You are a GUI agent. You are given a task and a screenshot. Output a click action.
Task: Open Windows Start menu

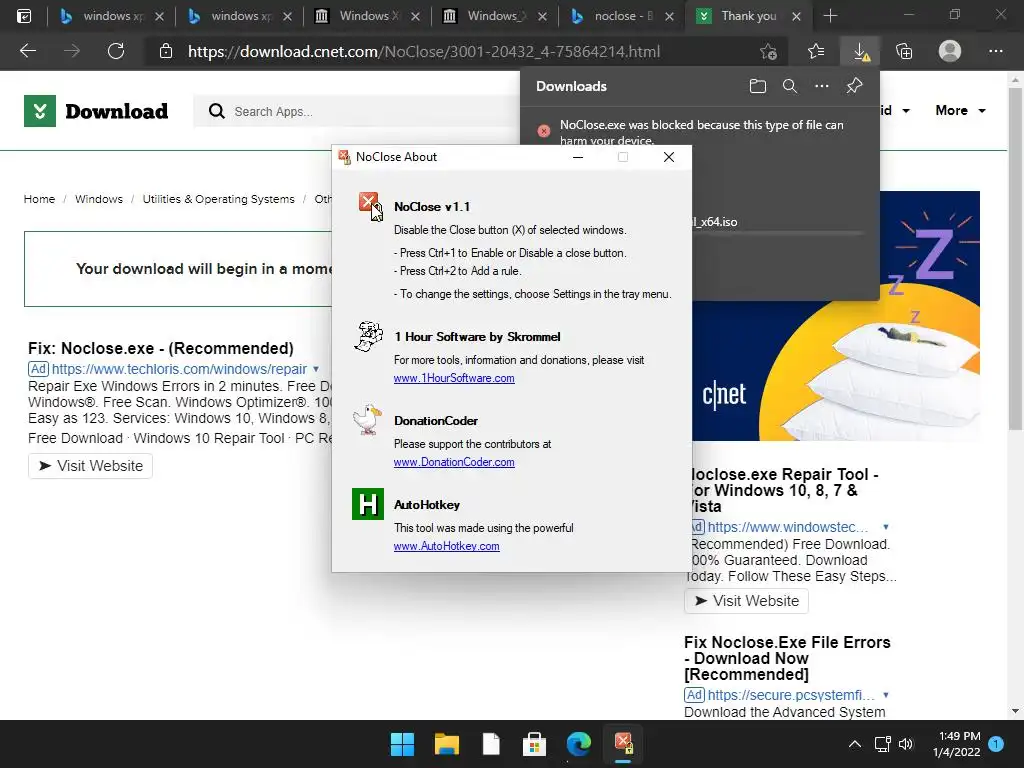tap(402, 744)
